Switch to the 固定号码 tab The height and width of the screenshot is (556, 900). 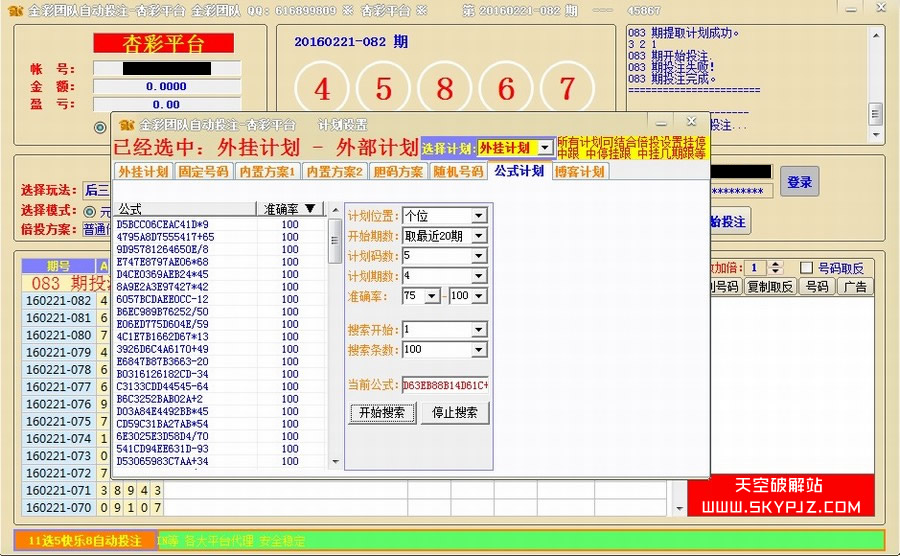tap(203, 171)
